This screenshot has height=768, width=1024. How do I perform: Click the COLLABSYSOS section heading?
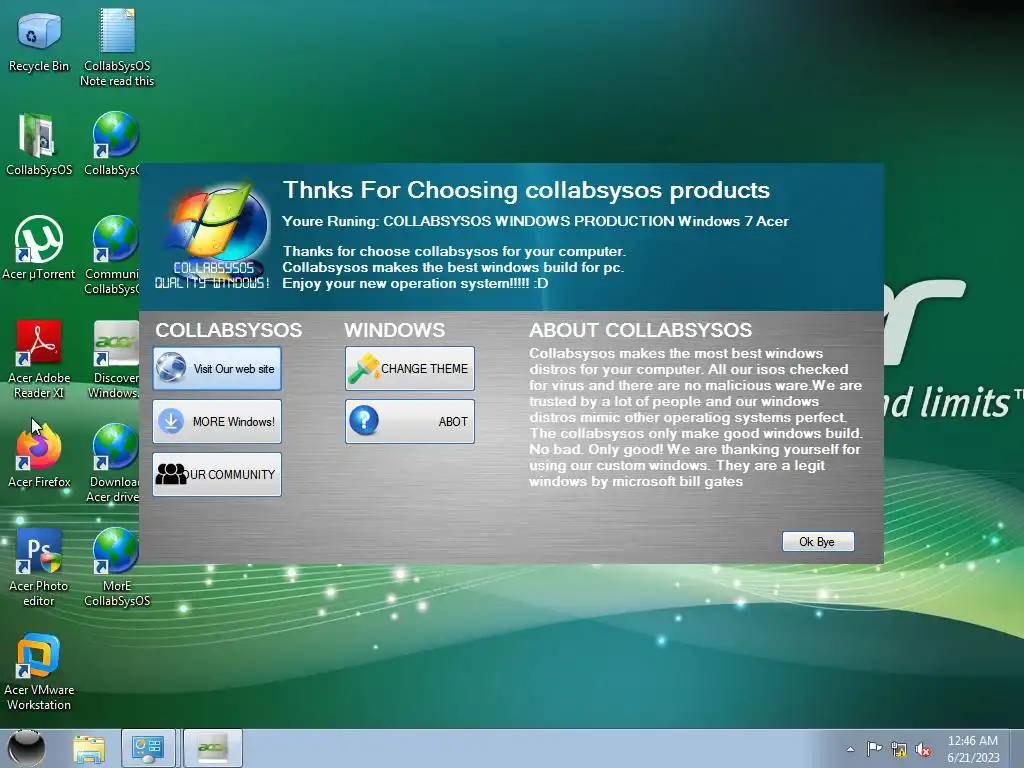(229, 330)
